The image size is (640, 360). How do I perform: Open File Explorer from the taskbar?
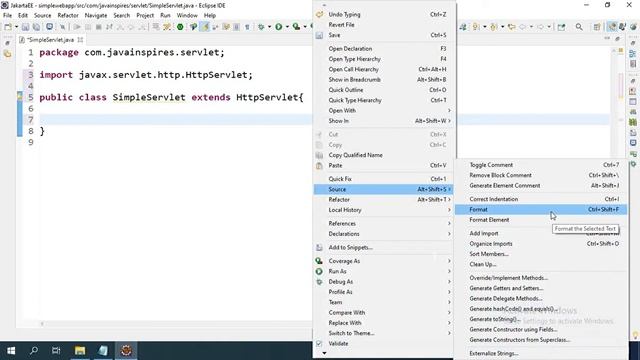point(80,351)
